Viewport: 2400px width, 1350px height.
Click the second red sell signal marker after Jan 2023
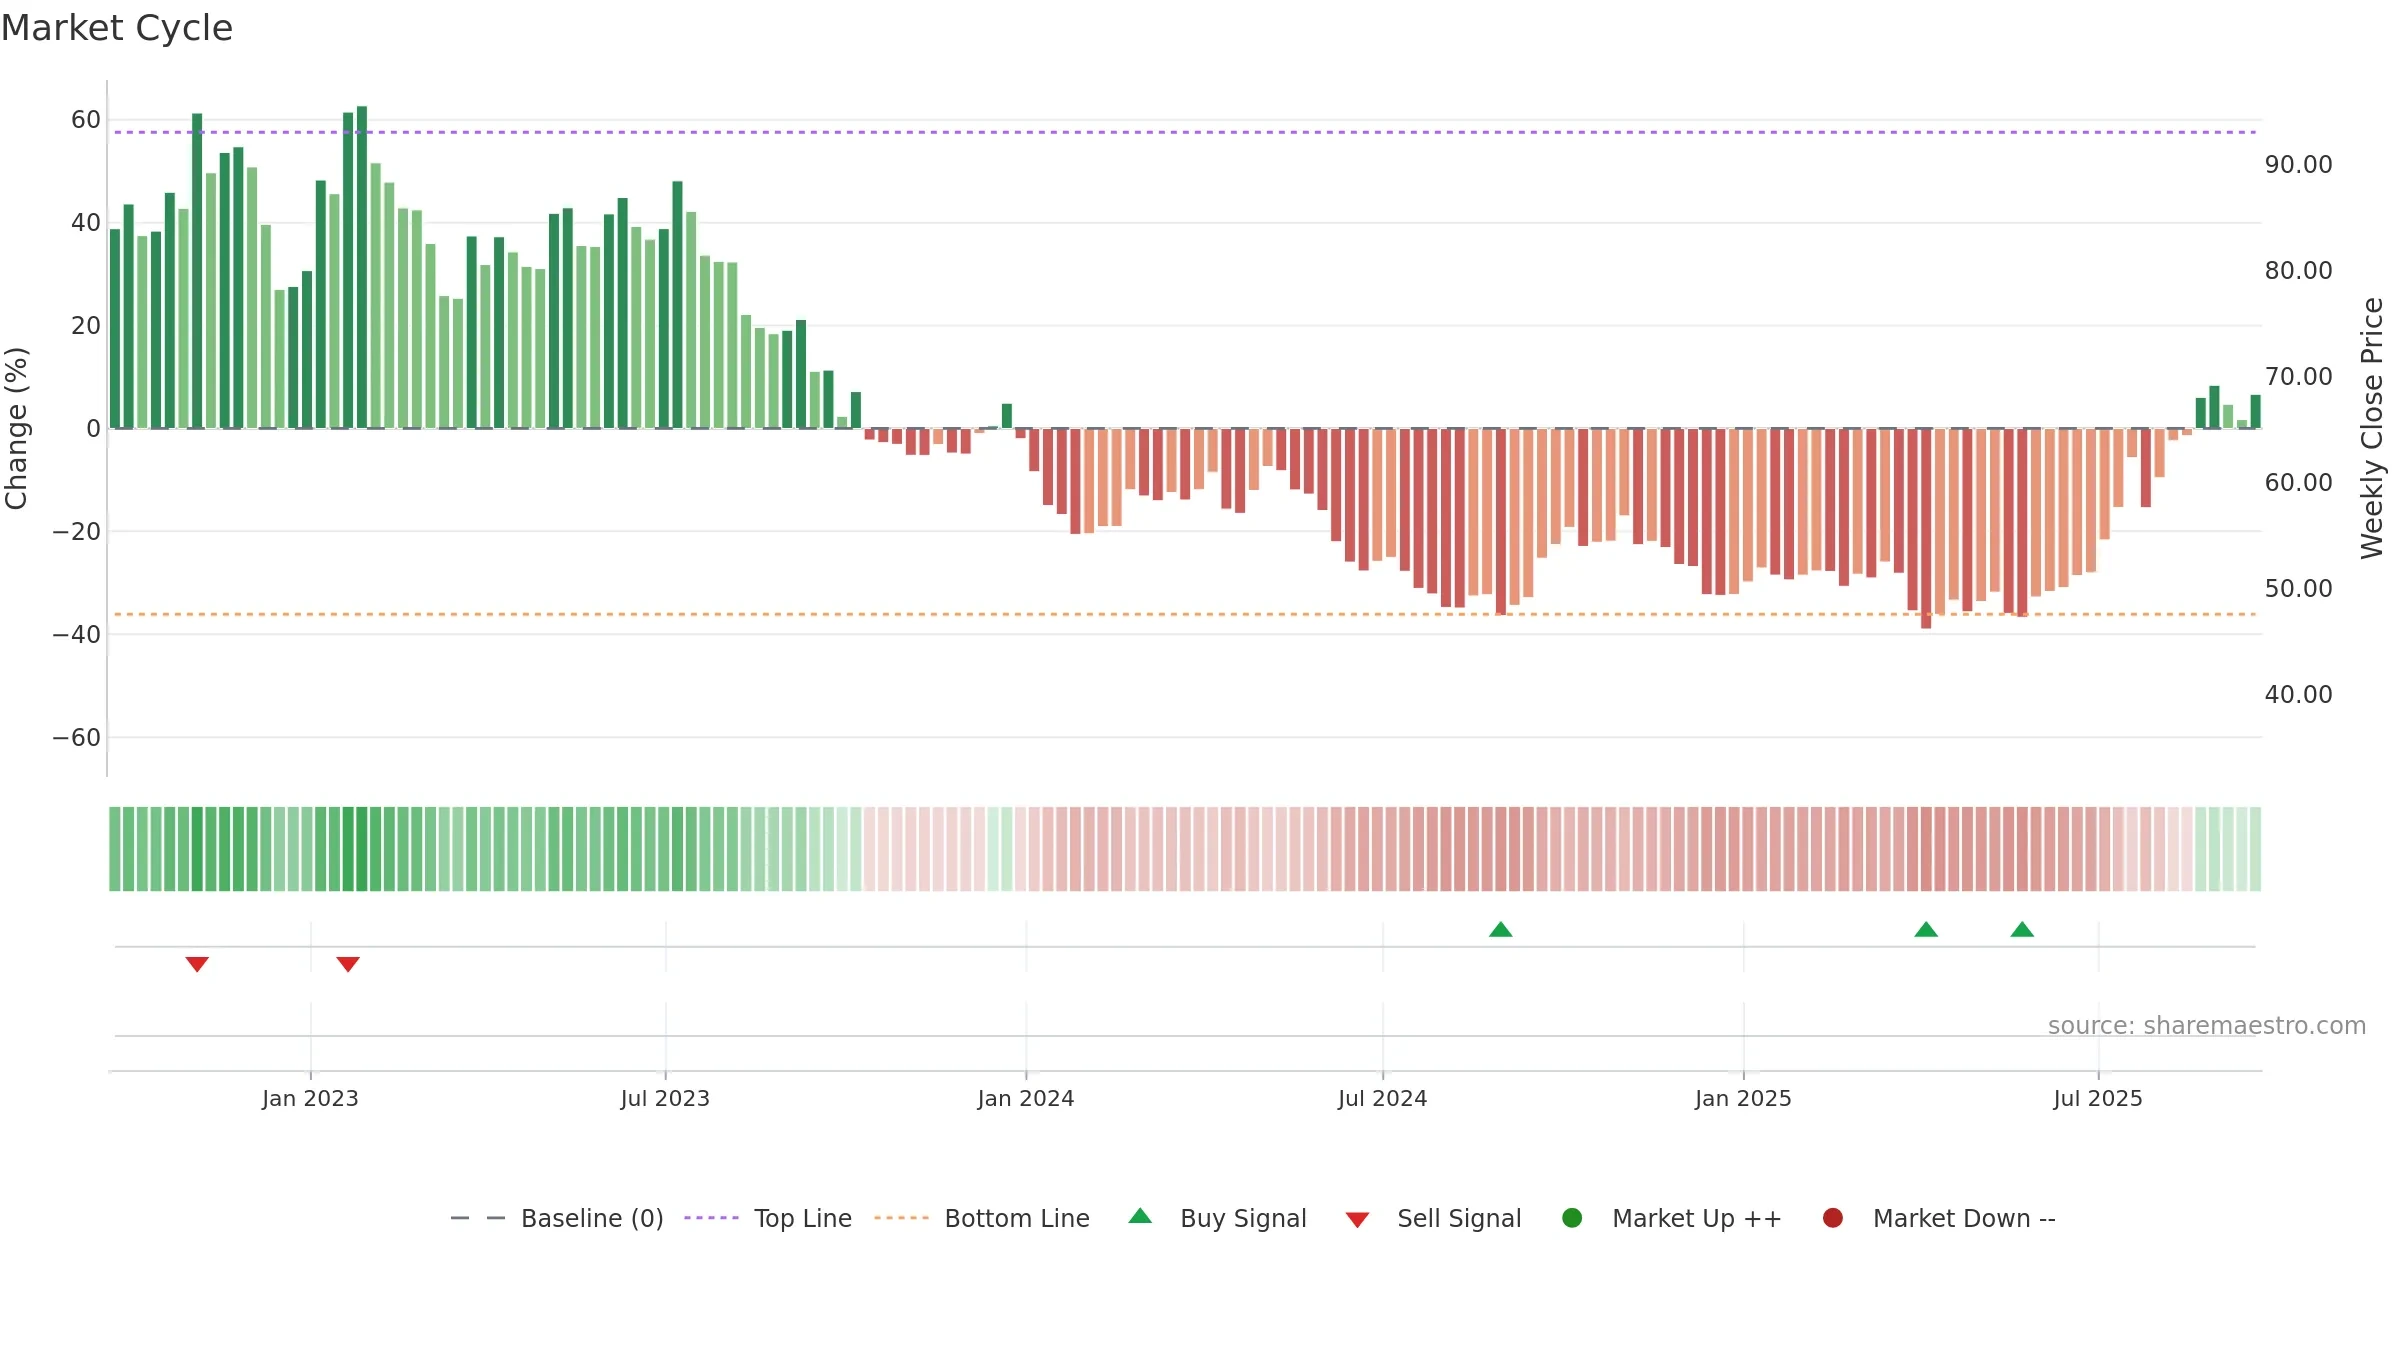tap(348, 964)
